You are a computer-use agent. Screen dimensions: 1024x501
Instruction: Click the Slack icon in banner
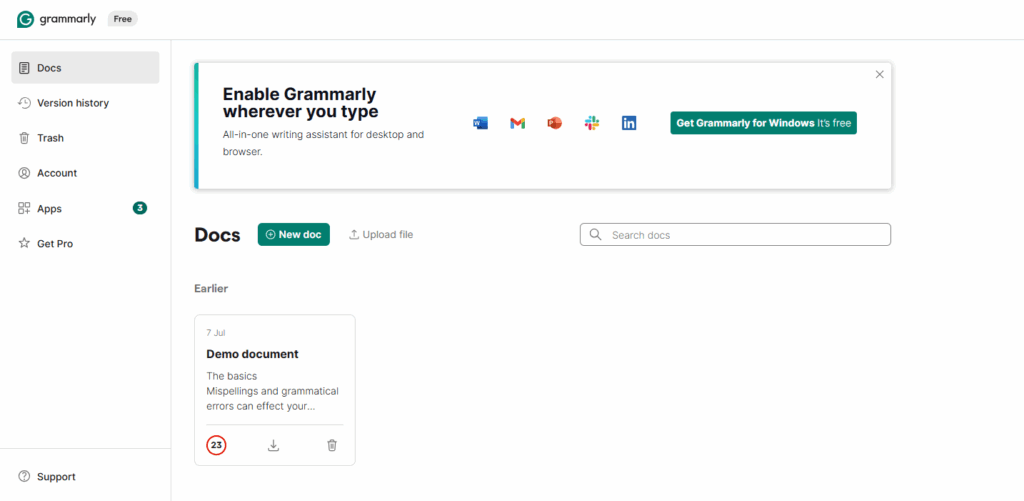[592, 123]
